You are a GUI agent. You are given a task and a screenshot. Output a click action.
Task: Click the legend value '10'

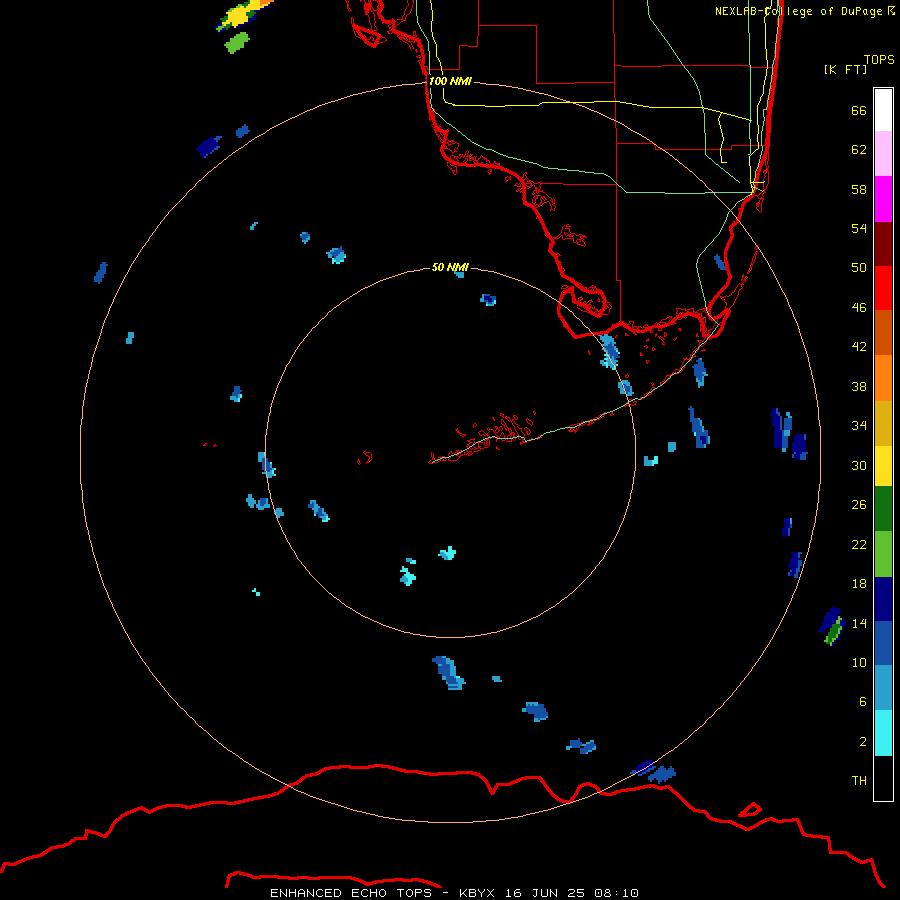859,663
